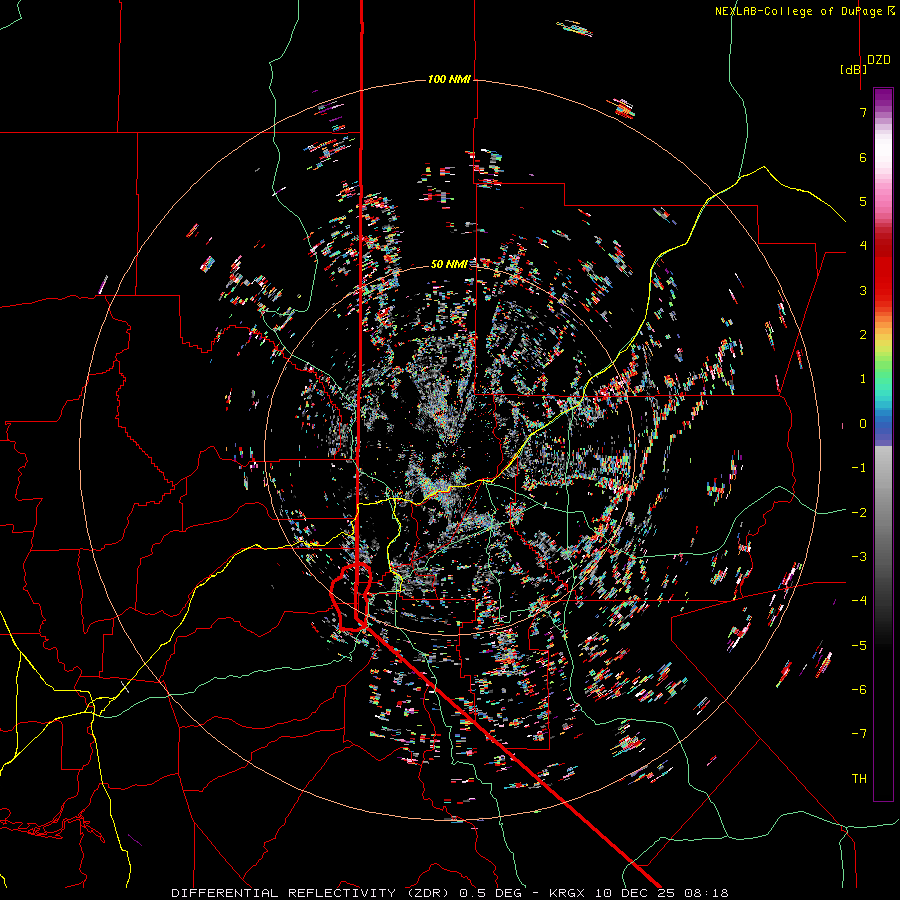Image resolution: width=900 pixels, height=900 pixels.
Task: Click the 4 dB label on the legend
Action: [863, 245]
